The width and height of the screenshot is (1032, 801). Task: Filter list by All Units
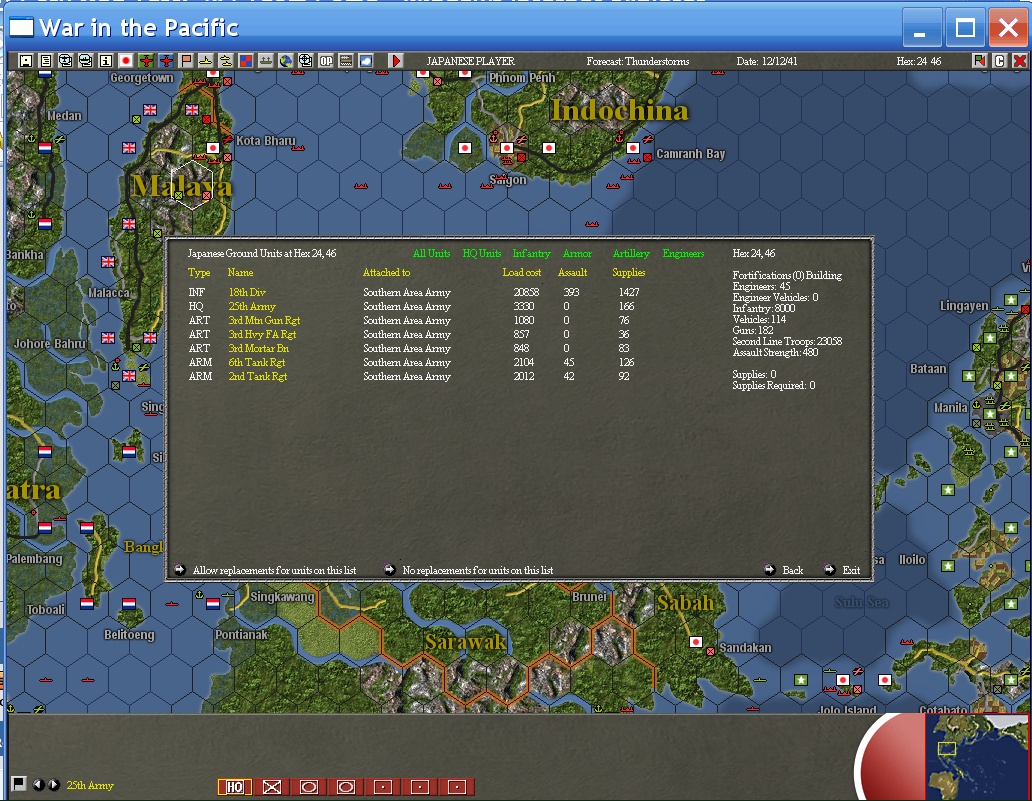click(x=432, y=253)
